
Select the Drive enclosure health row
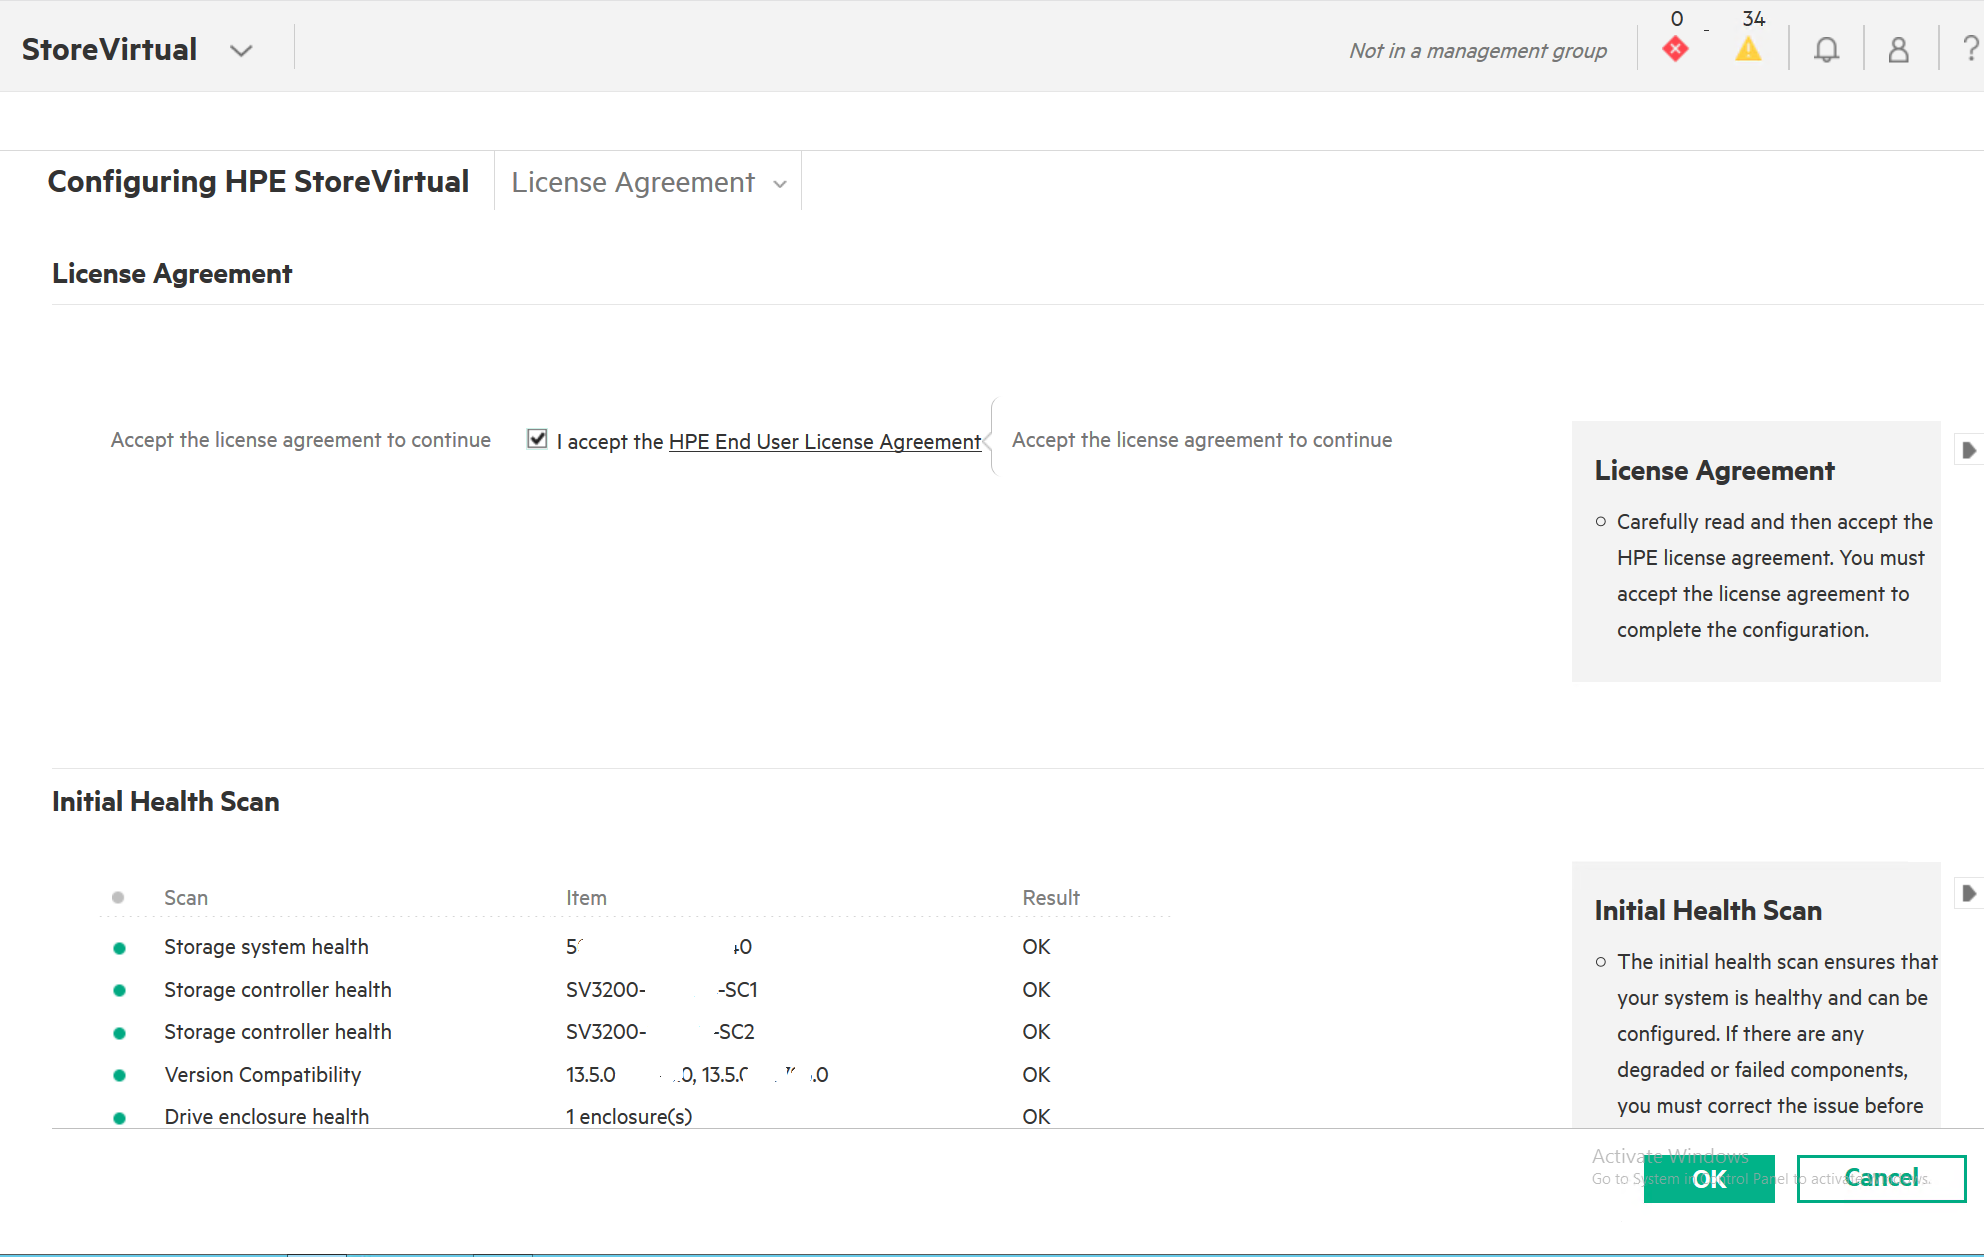(636, 1115)
